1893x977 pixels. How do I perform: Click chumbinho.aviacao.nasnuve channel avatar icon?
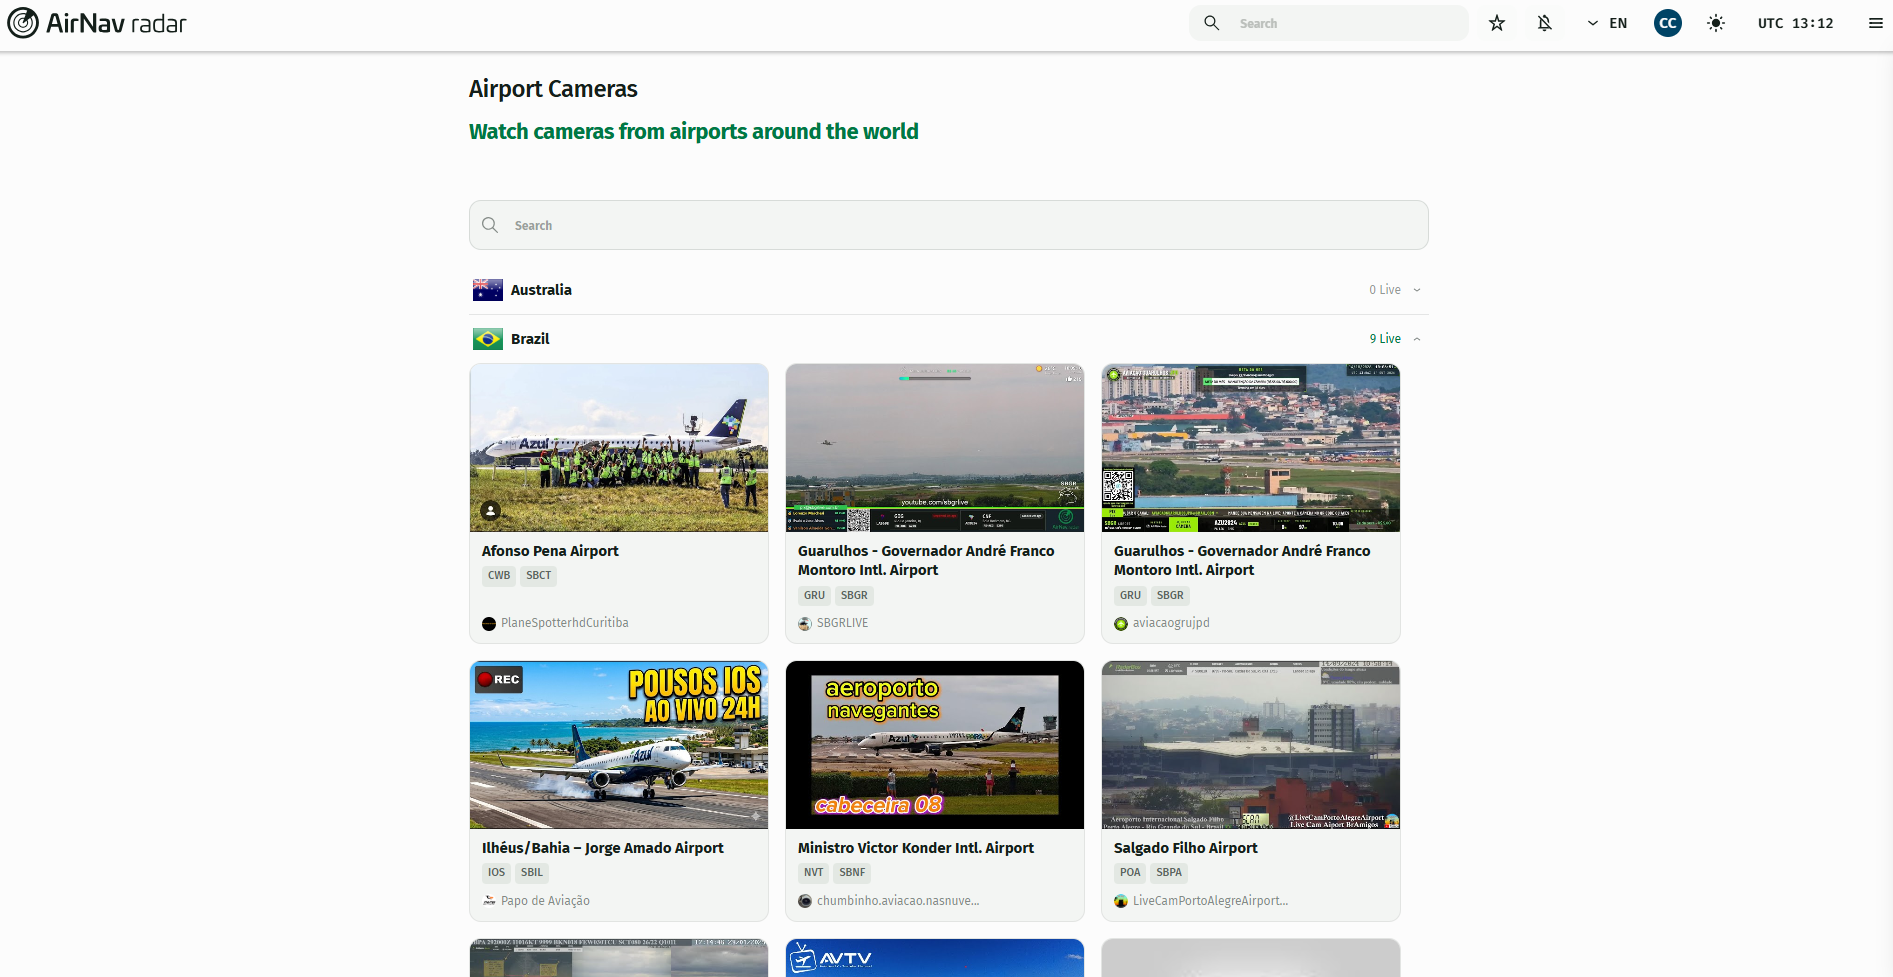[x=805, y=901]
